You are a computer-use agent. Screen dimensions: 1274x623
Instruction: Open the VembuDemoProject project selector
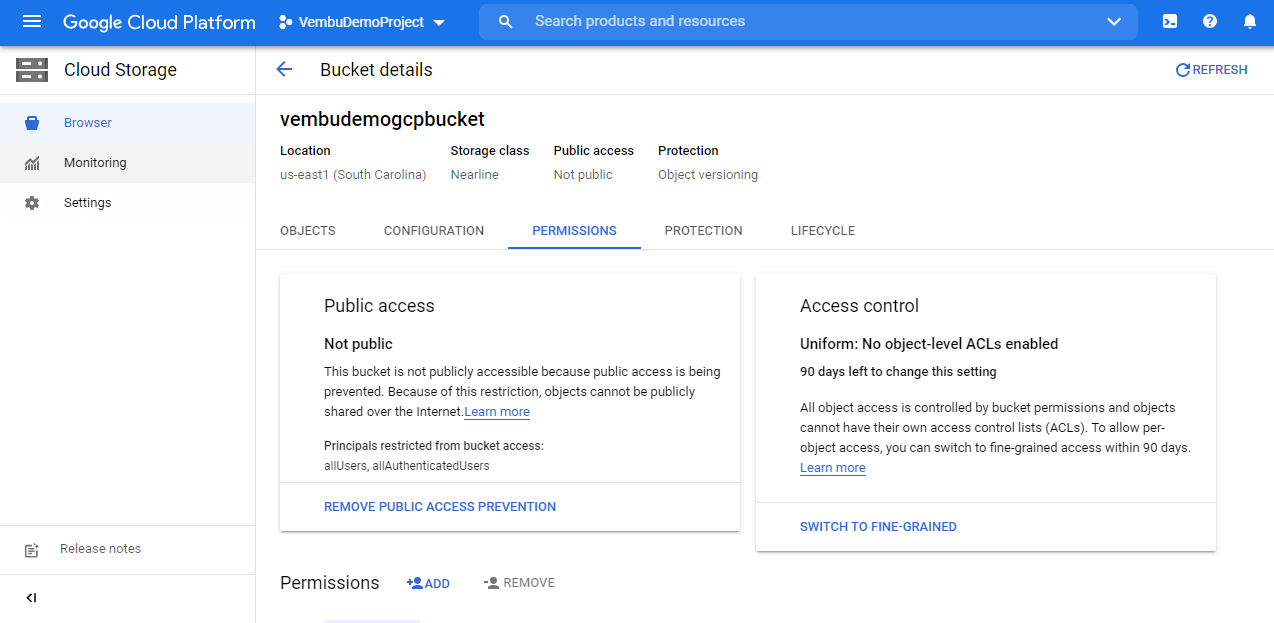(x=362, y=22)
